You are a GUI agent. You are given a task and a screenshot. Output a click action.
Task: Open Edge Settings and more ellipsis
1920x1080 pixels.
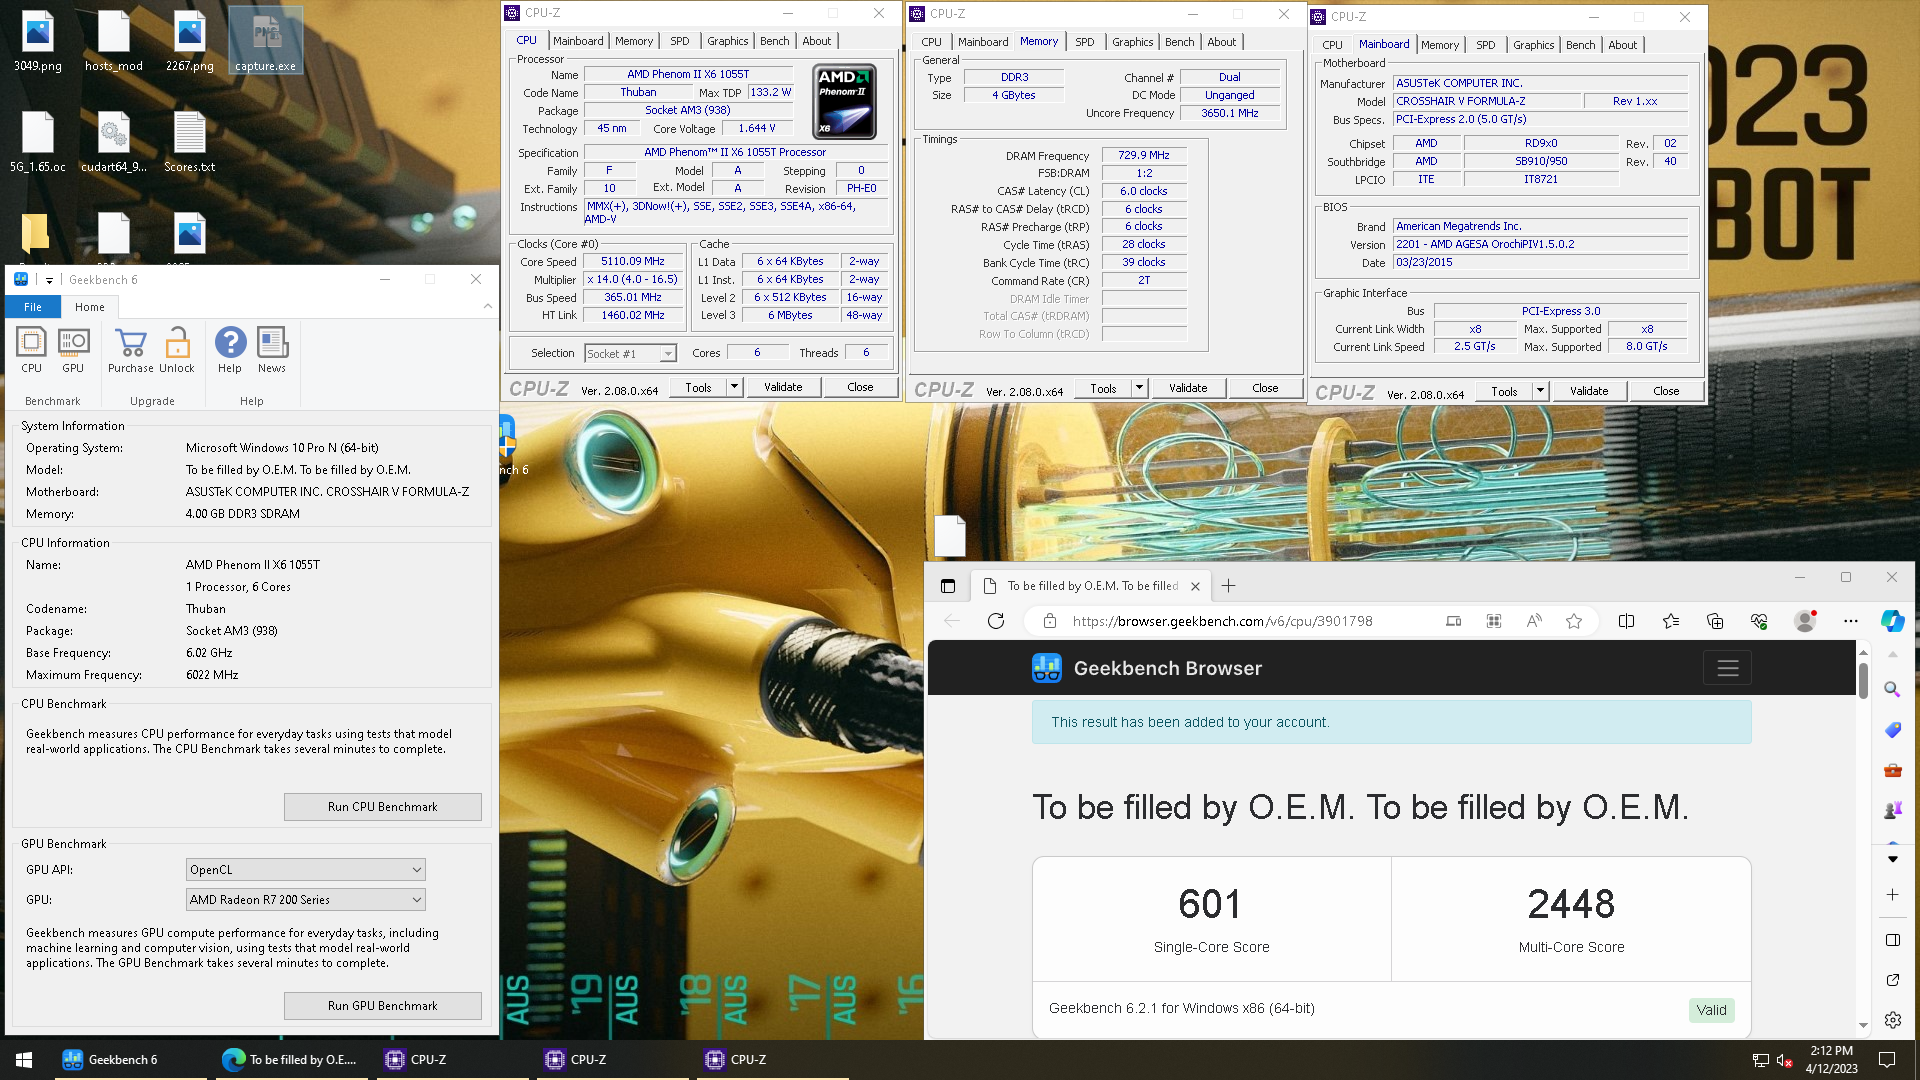(1851, 621)
